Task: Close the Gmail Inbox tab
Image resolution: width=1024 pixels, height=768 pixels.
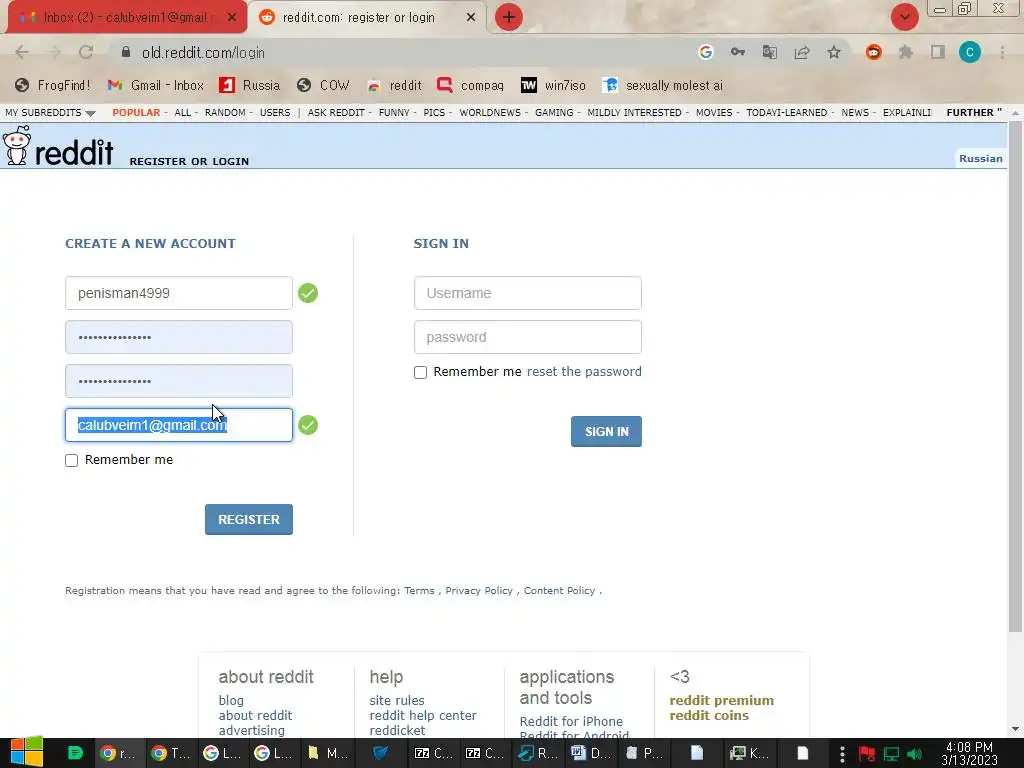Action: coord(232,18)
